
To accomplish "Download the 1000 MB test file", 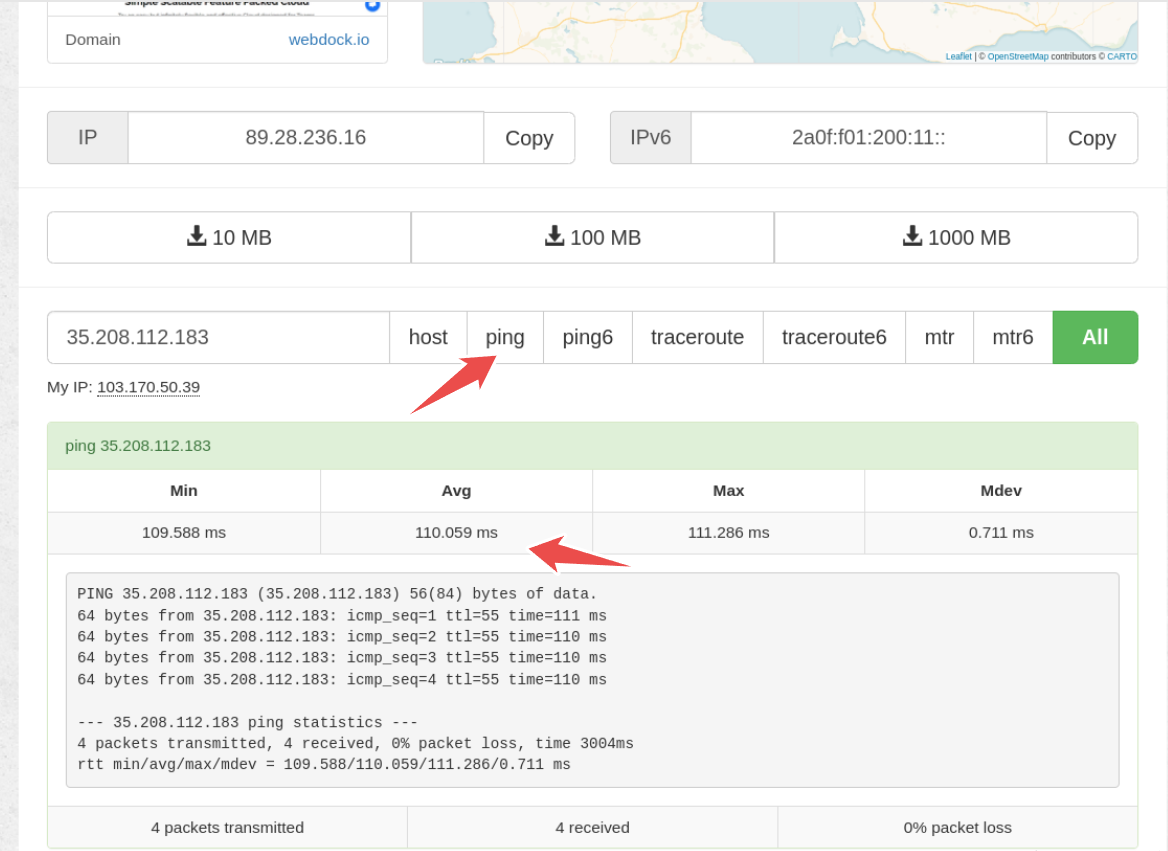I will click(955, 237).
